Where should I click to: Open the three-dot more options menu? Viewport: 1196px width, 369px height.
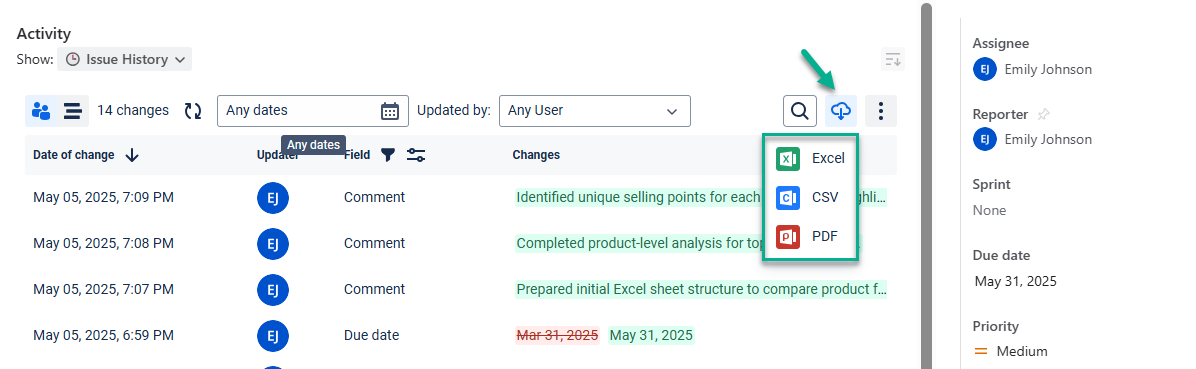tap(881, 111)
